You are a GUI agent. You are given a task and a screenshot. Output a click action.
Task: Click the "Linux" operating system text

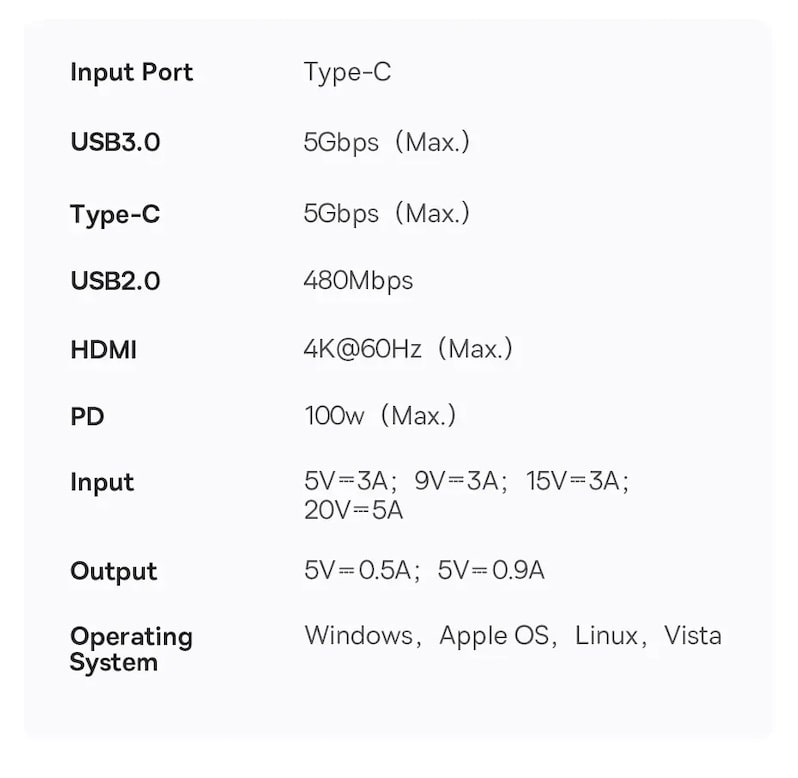(606, 636)
